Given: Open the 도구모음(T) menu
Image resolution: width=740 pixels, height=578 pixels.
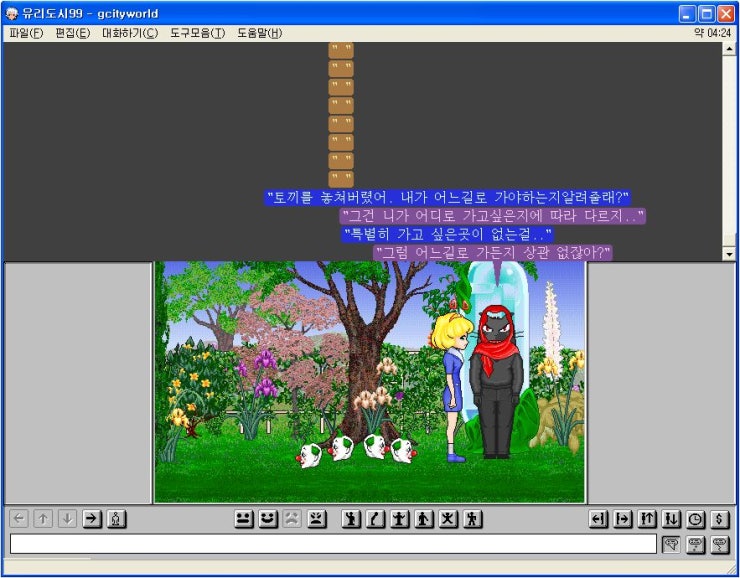Looking at the screenshot, I should click(197, 33).
